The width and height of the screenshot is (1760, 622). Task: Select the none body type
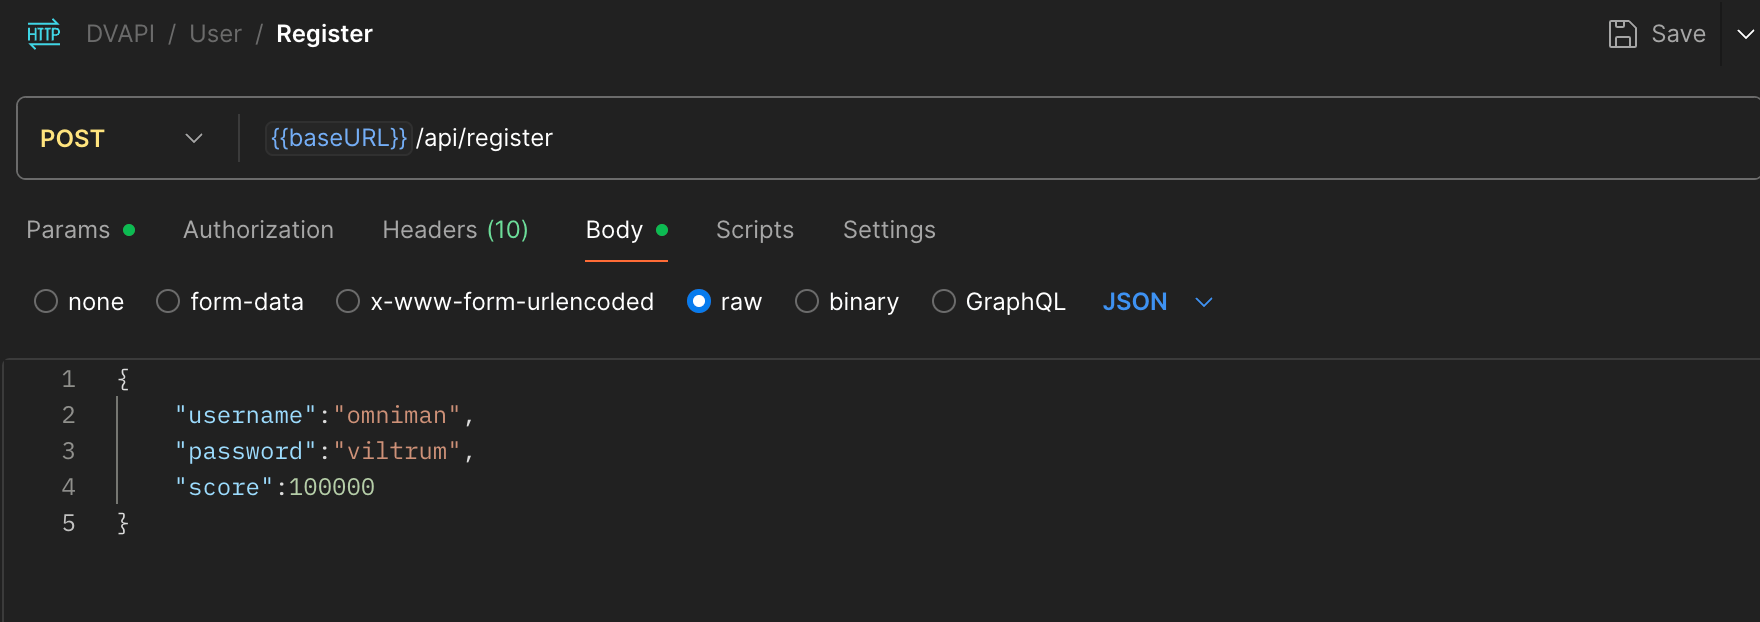[x=46, y=301]
